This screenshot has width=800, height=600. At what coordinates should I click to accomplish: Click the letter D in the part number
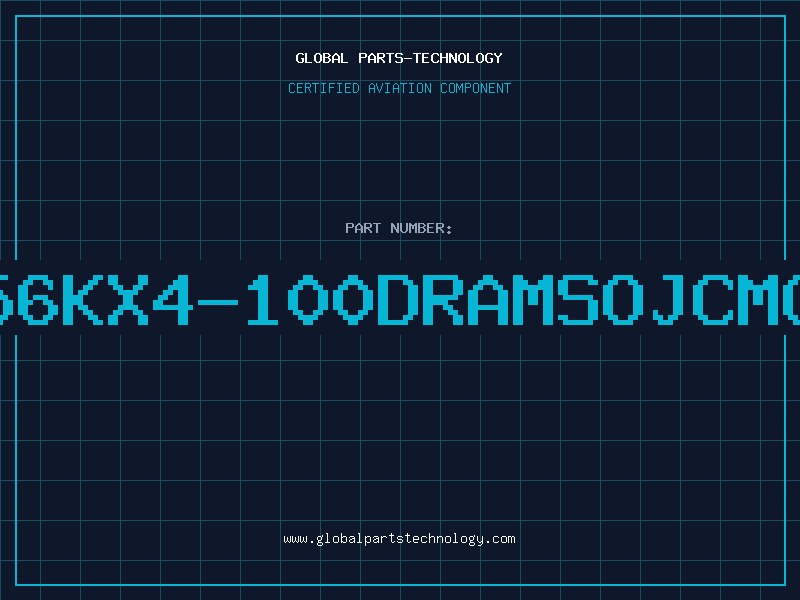coord(397,299)
